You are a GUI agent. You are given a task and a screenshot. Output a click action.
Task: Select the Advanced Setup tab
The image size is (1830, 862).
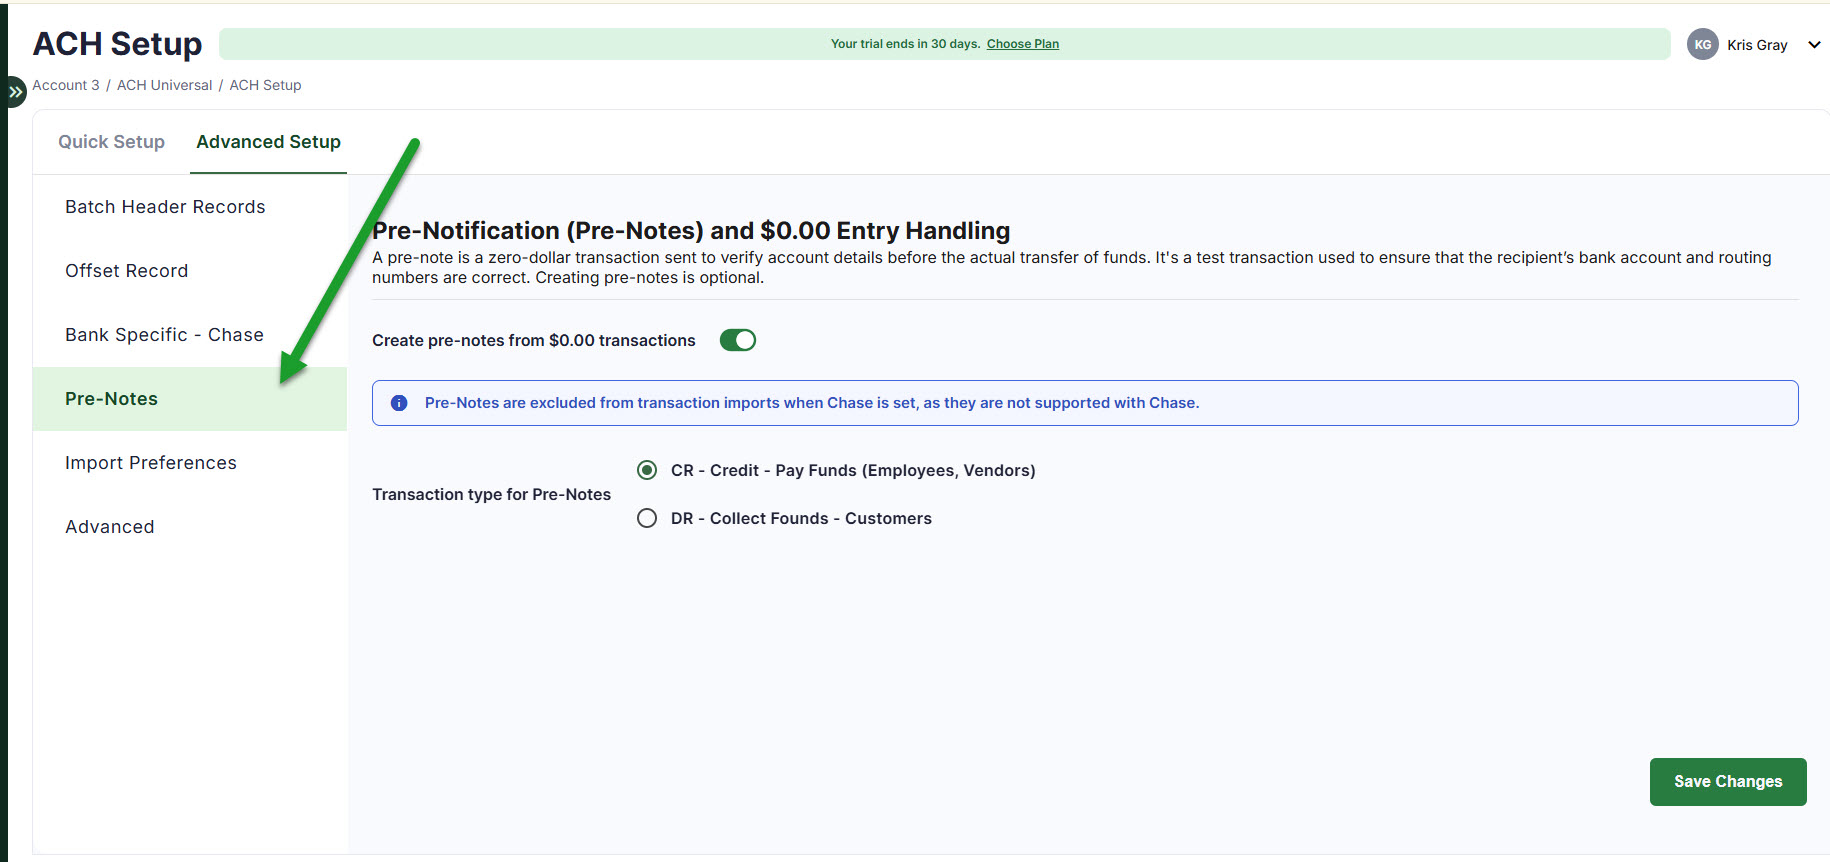(268, 142)
